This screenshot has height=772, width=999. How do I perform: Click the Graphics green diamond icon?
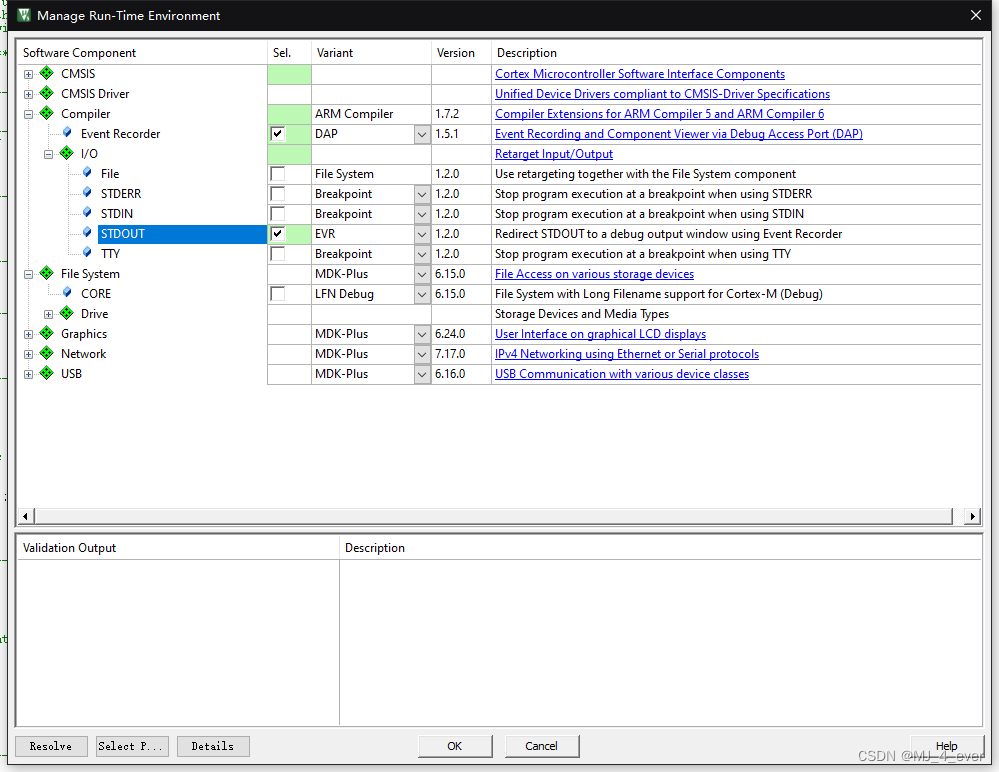tap(47, 333)
